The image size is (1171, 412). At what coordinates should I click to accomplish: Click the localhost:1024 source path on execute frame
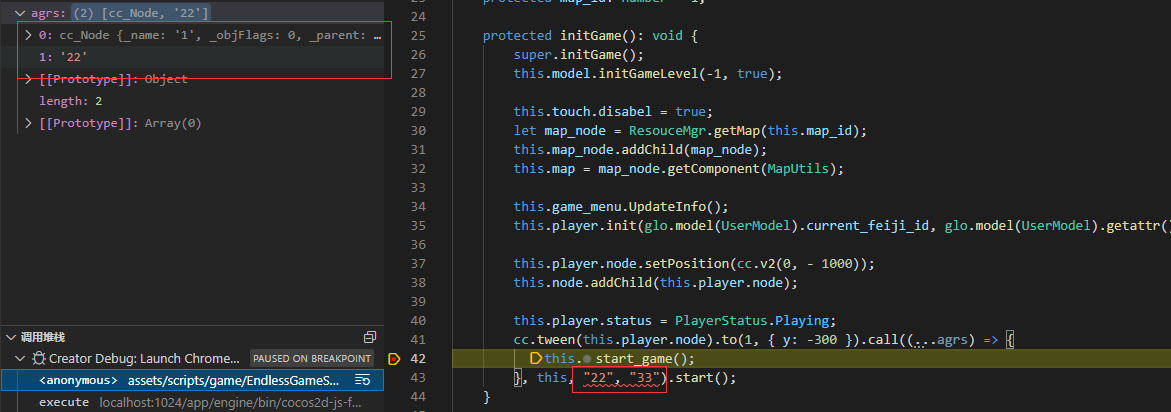230,402
